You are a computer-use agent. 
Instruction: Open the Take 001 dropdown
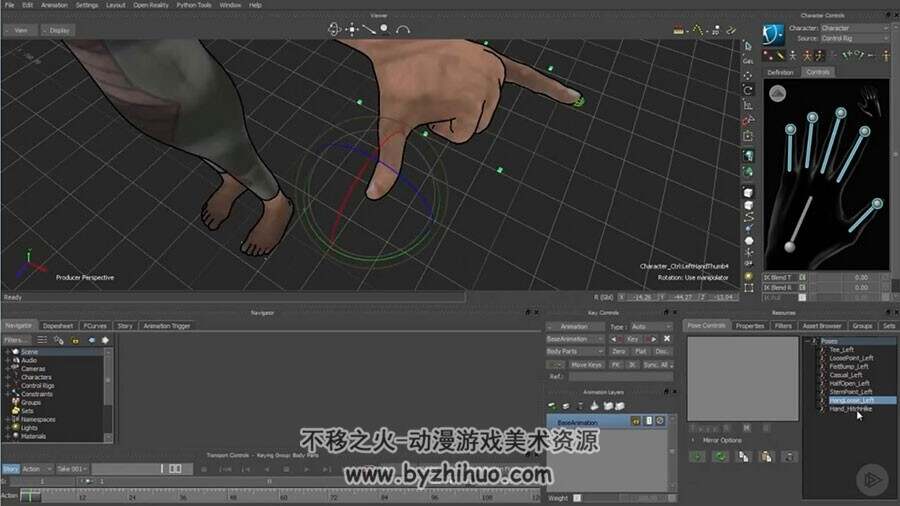pos(73,469)
